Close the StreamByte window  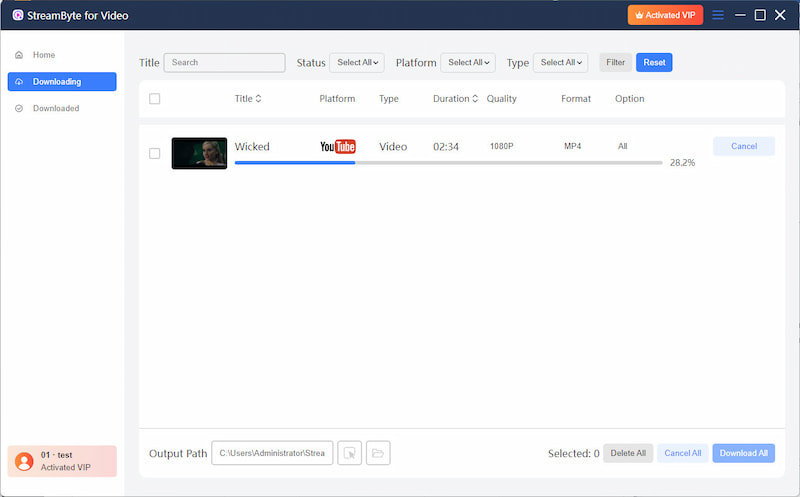780,15
